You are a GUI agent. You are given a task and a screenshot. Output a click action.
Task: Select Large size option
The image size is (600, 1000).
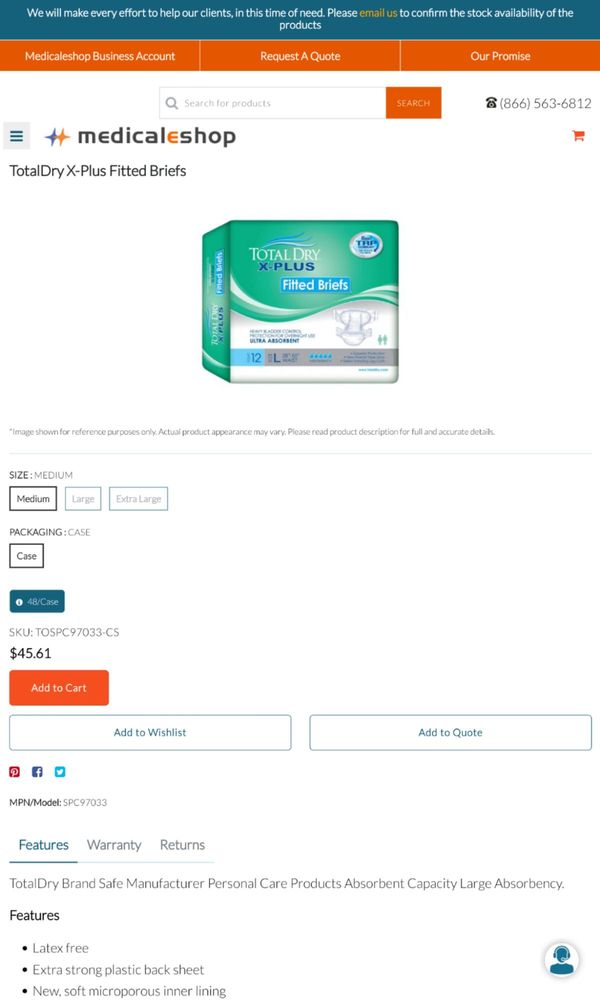click(83, 499)
